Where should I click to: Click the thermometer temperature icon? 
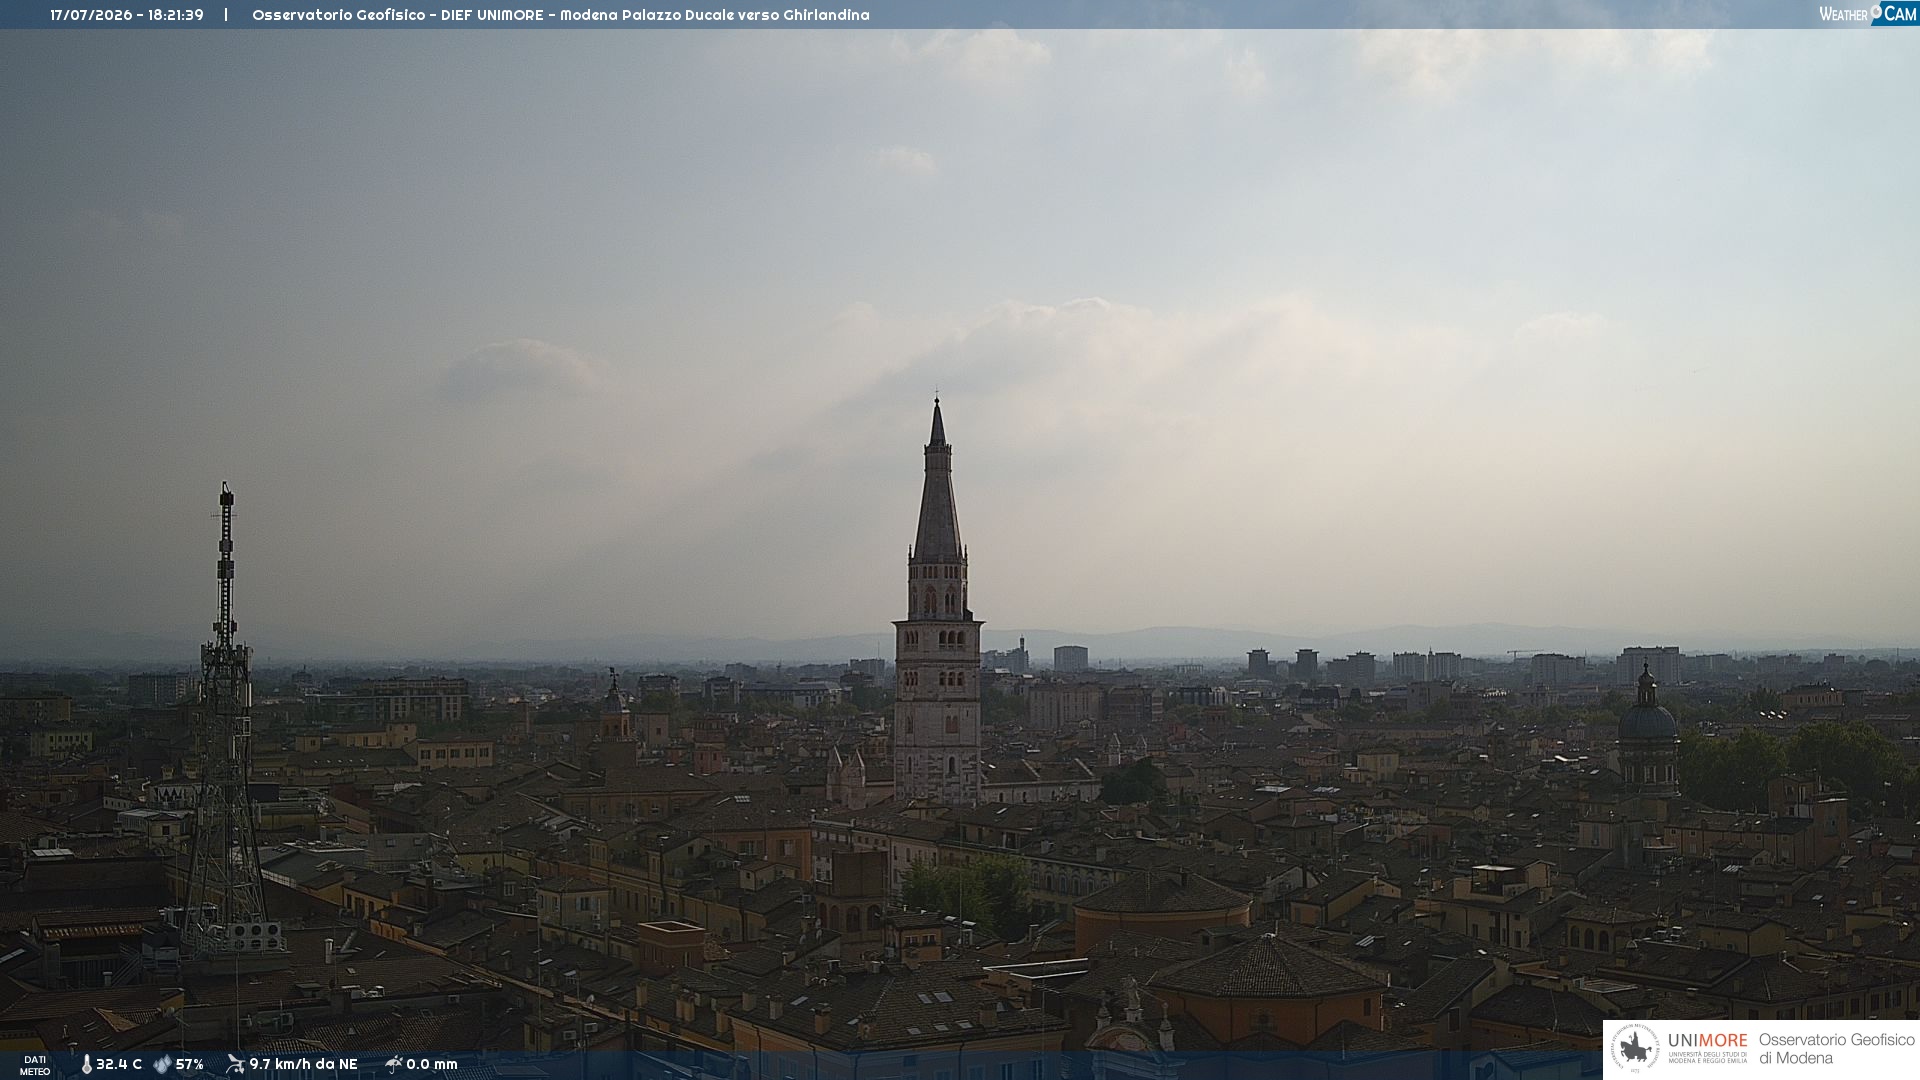87,1065
